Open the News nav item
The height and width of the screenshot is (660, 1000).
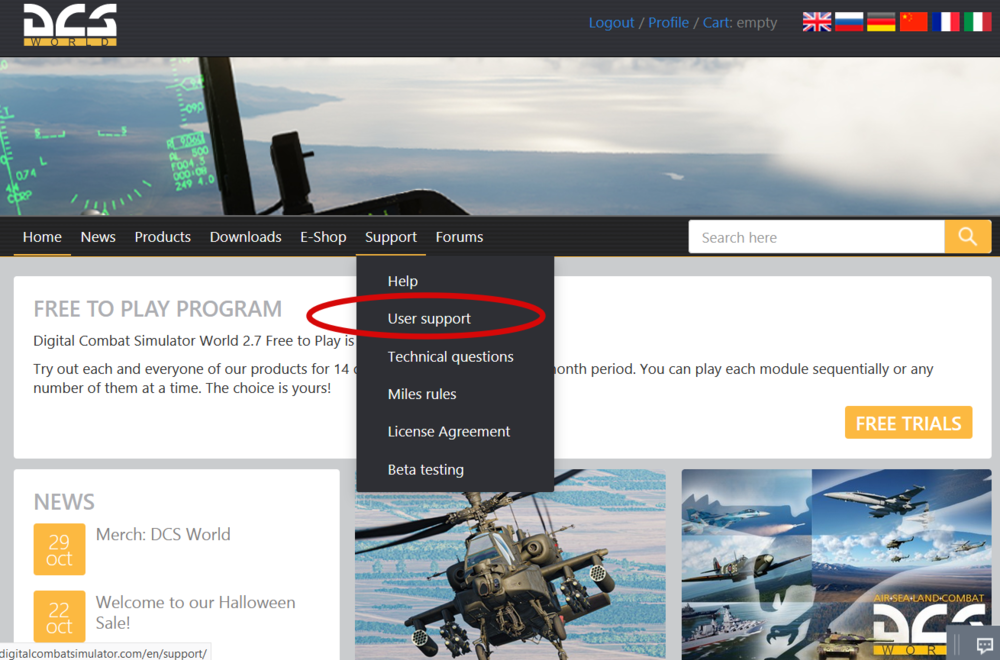tap(98, 237)
